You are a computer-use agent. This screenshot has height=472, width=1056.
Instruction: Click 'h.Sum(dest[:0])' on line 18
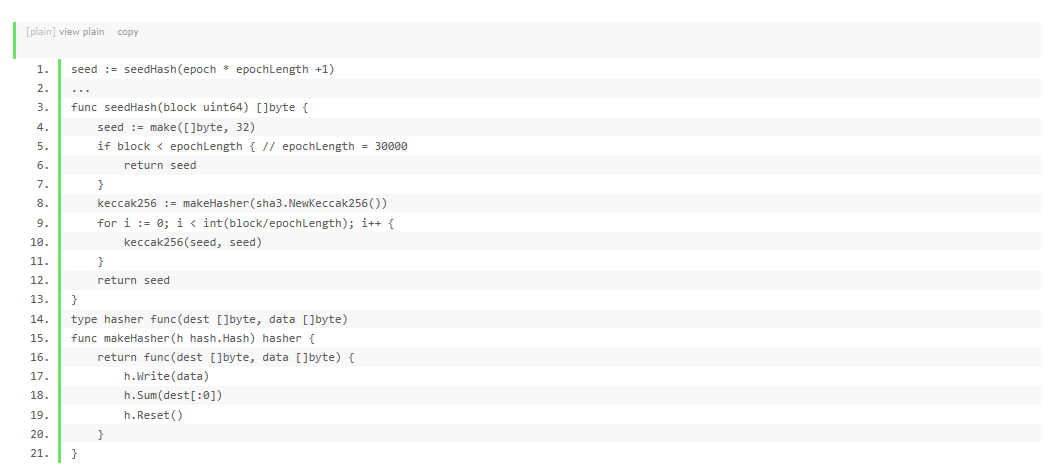pyautogui.click(x=173, y=395)
